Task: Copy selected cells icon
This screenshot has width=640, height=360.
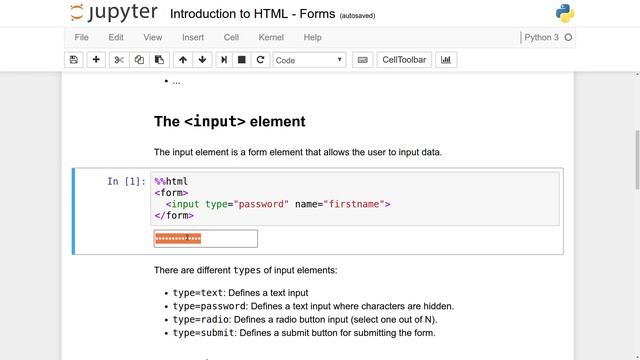Action: [x=139, y=60]
